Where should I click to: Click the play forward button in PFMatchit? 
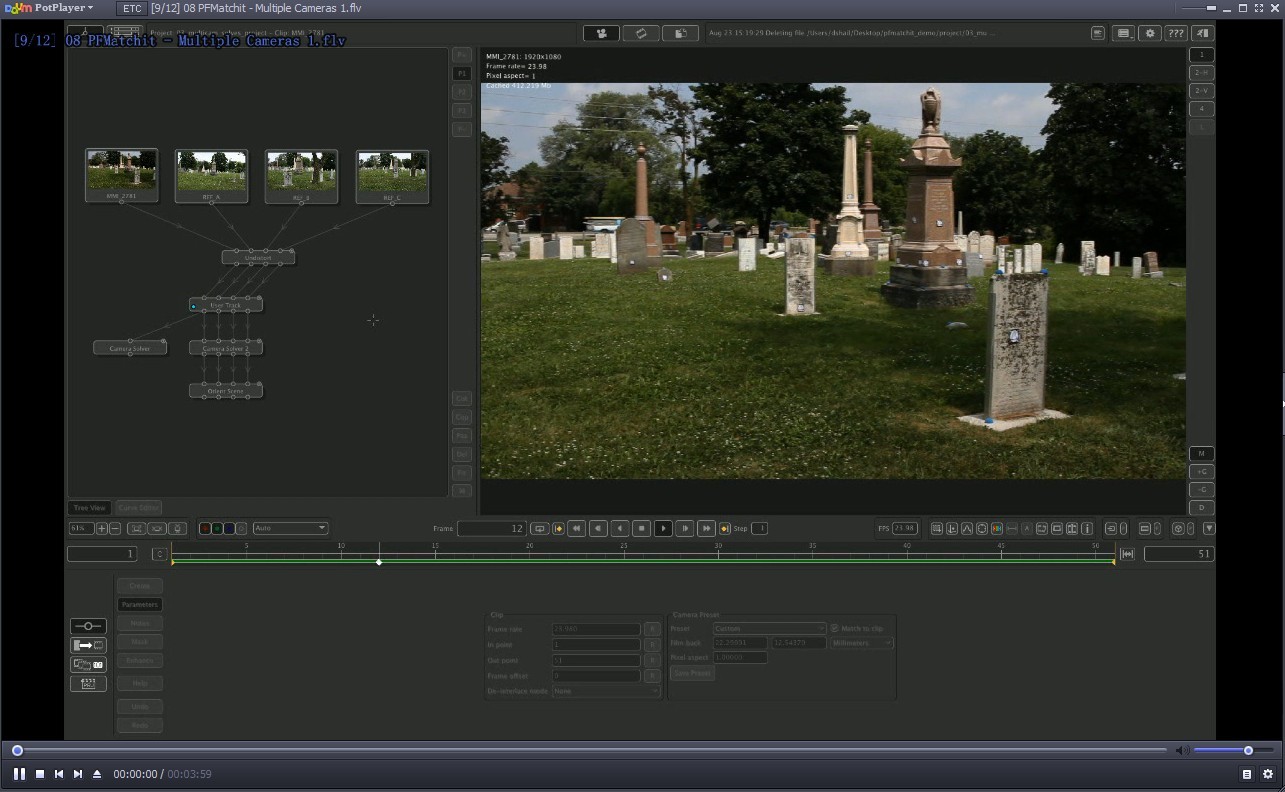[x=663, y=528]
